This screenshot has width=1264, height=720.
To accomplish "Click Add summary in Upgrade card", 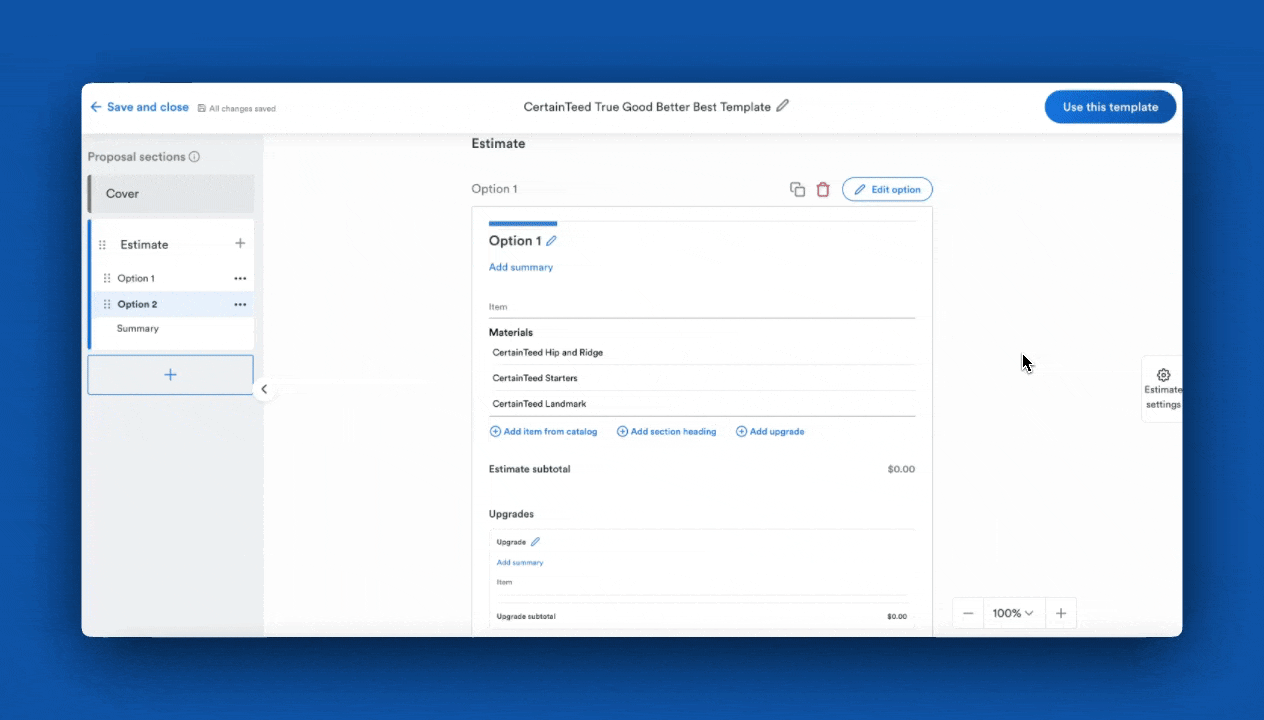I will pyautogui.click(x=520, y=563).
